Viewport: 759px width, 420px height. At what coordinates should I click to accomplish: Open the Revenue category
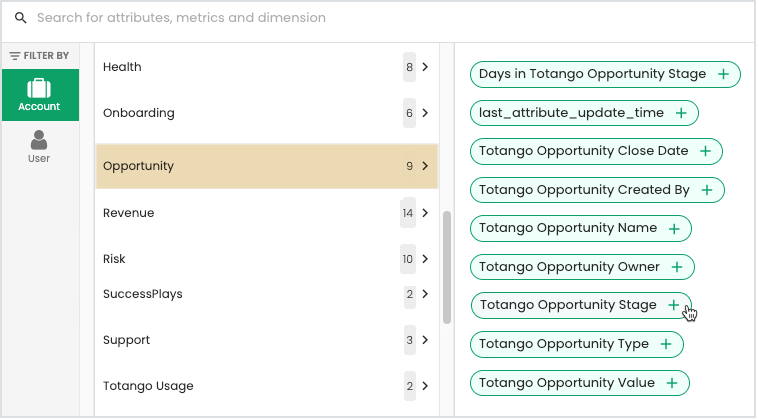pos(267,213)
